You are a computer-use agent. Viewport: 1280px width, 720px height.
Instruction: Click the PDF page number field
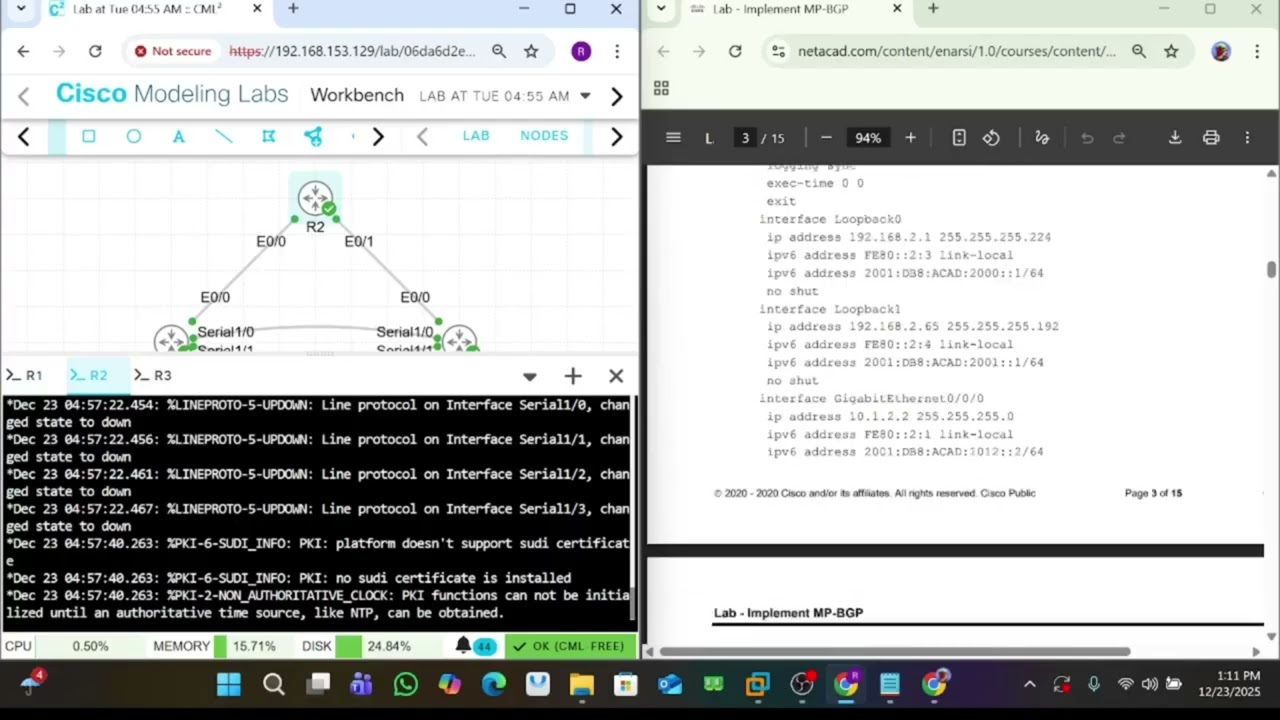(x=745, y=138)
